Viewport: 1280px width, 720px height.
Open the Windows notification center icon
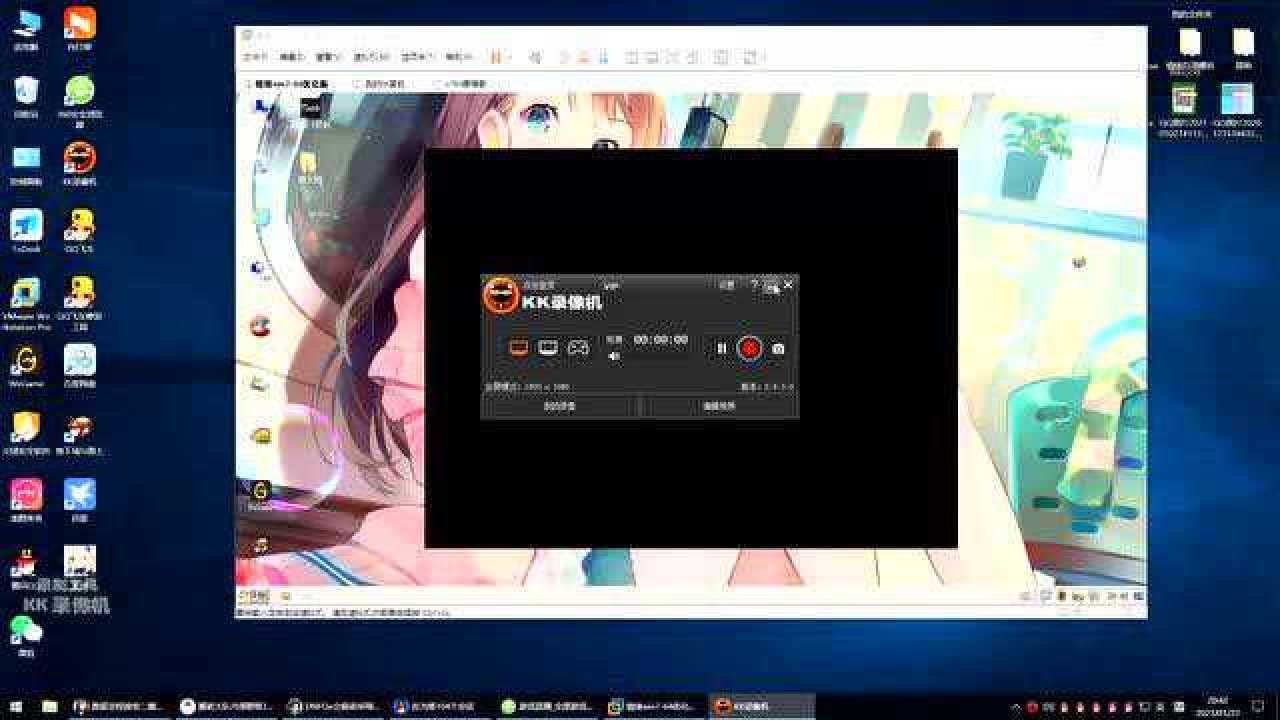tap(1259, 706)
